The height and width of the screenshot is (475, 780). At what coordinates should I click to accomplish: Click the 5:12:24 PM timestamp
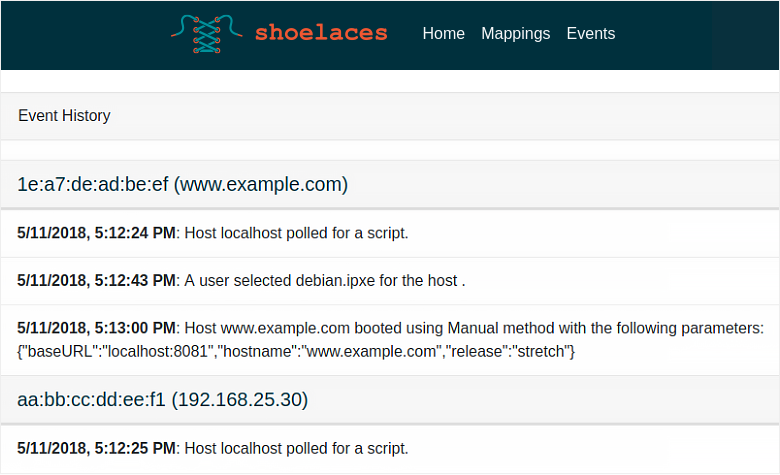click(96, 233)
